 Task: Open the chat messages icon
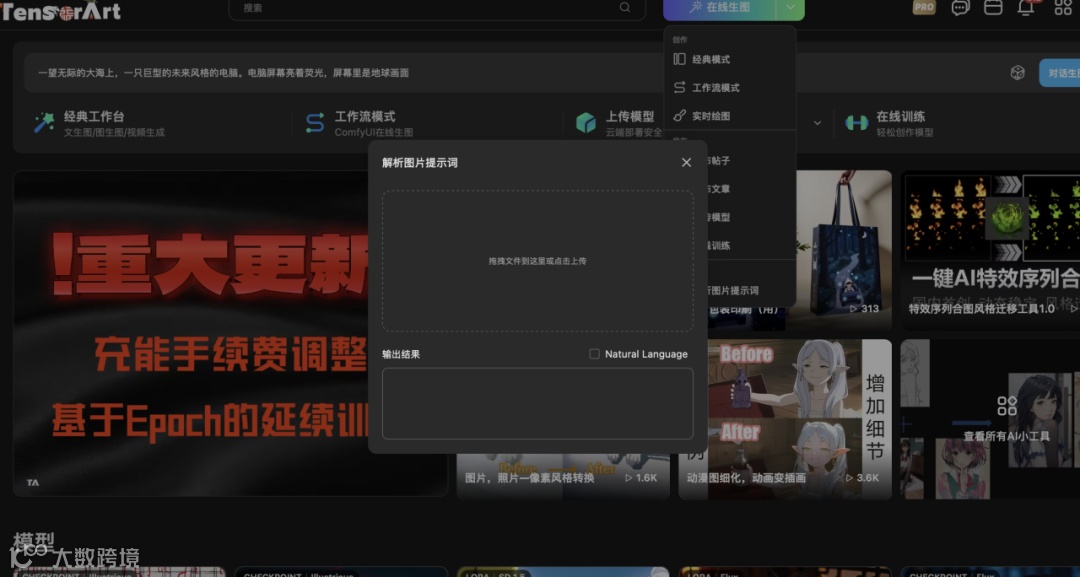click(959, 8)
